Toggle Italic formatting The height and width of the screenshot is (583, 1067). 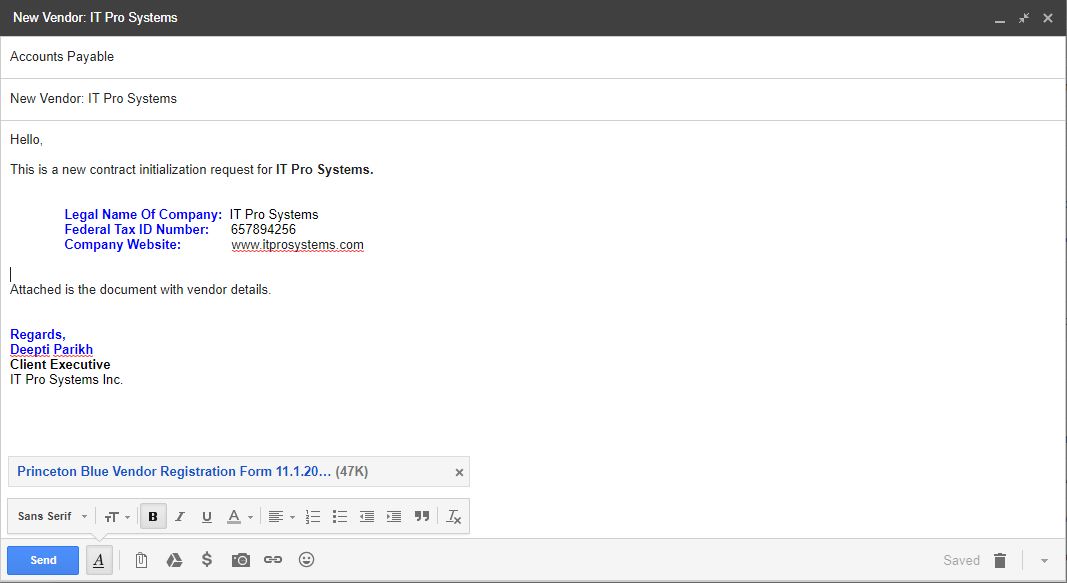pyautogui.click(x=180, y=516)
